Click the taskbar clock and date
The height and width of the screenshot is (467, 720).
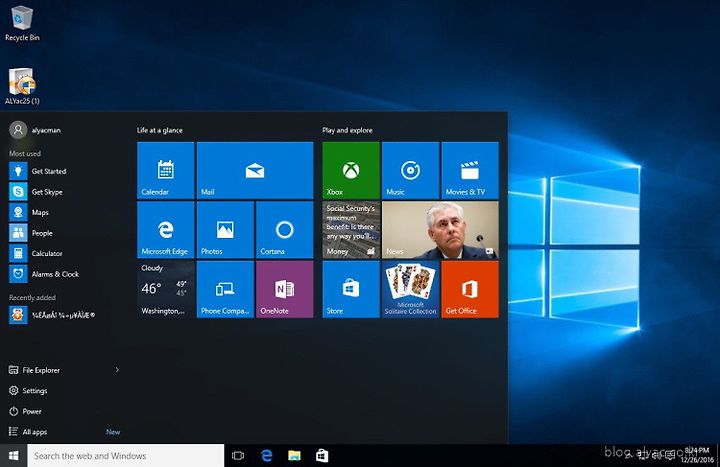click(697, 455)
